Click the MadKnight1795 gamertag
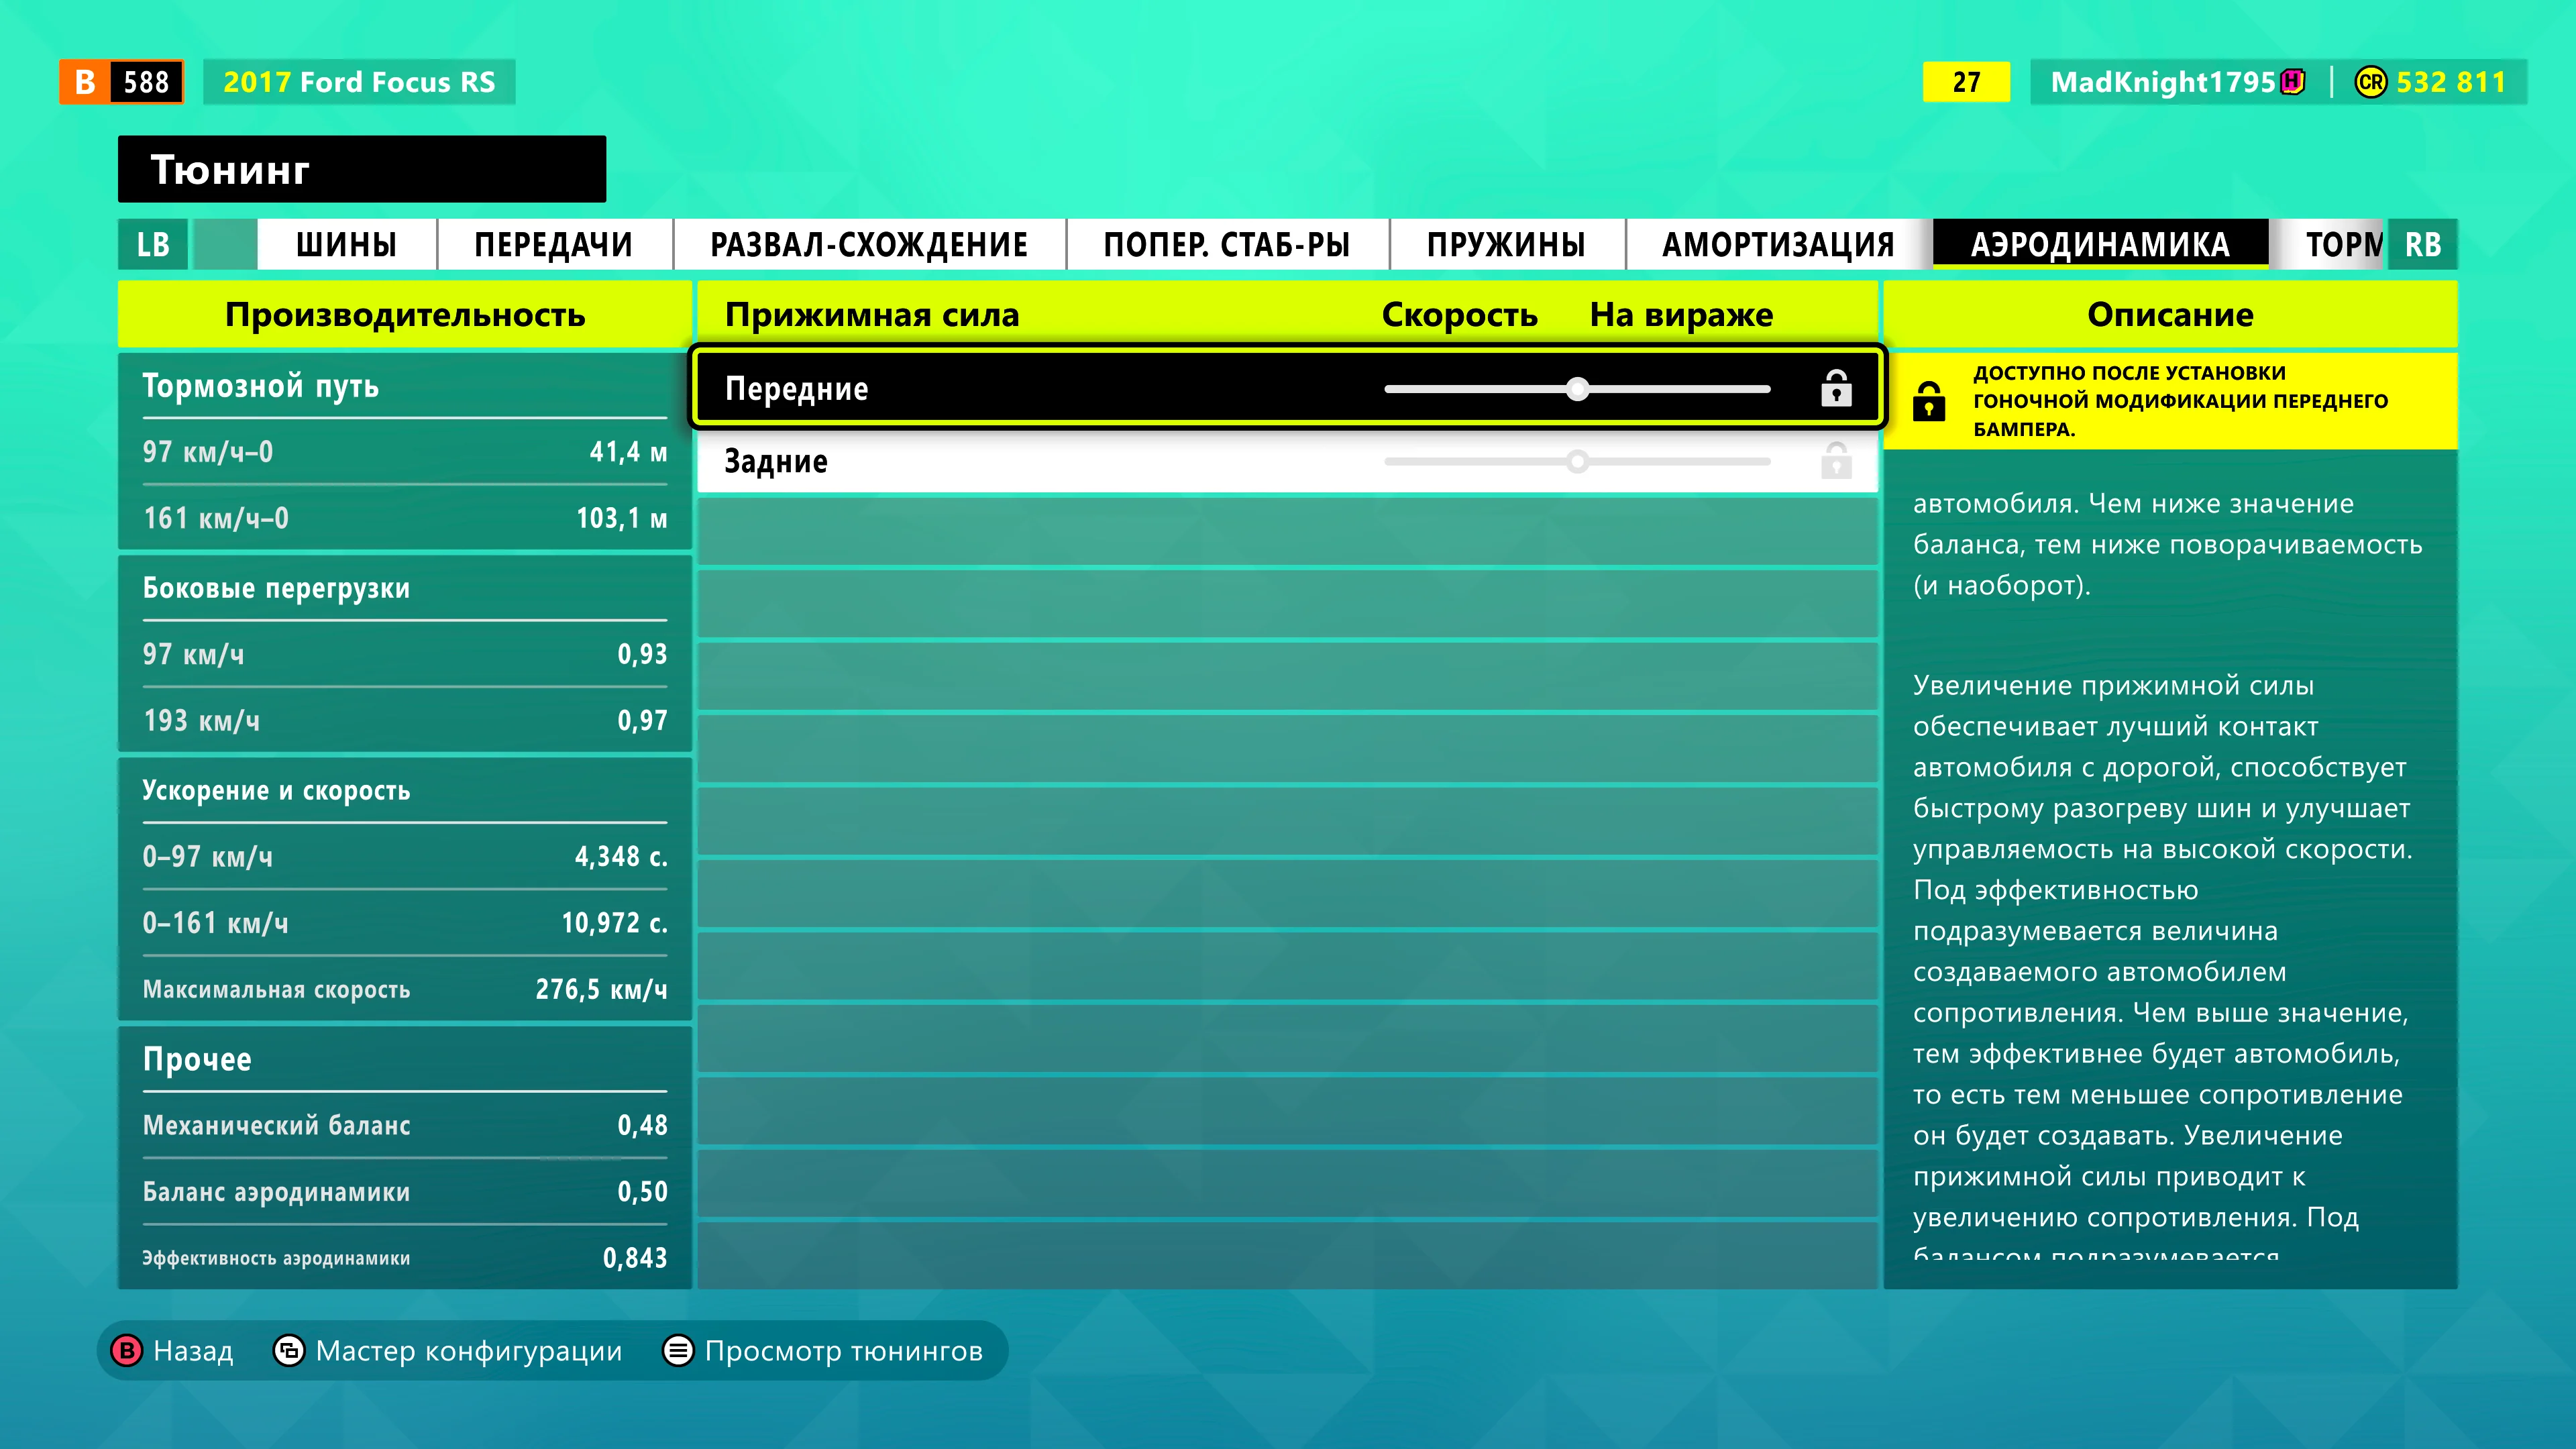Image resolution: width=2576 pixels, height=1449 pixels. click(2163, 82)
